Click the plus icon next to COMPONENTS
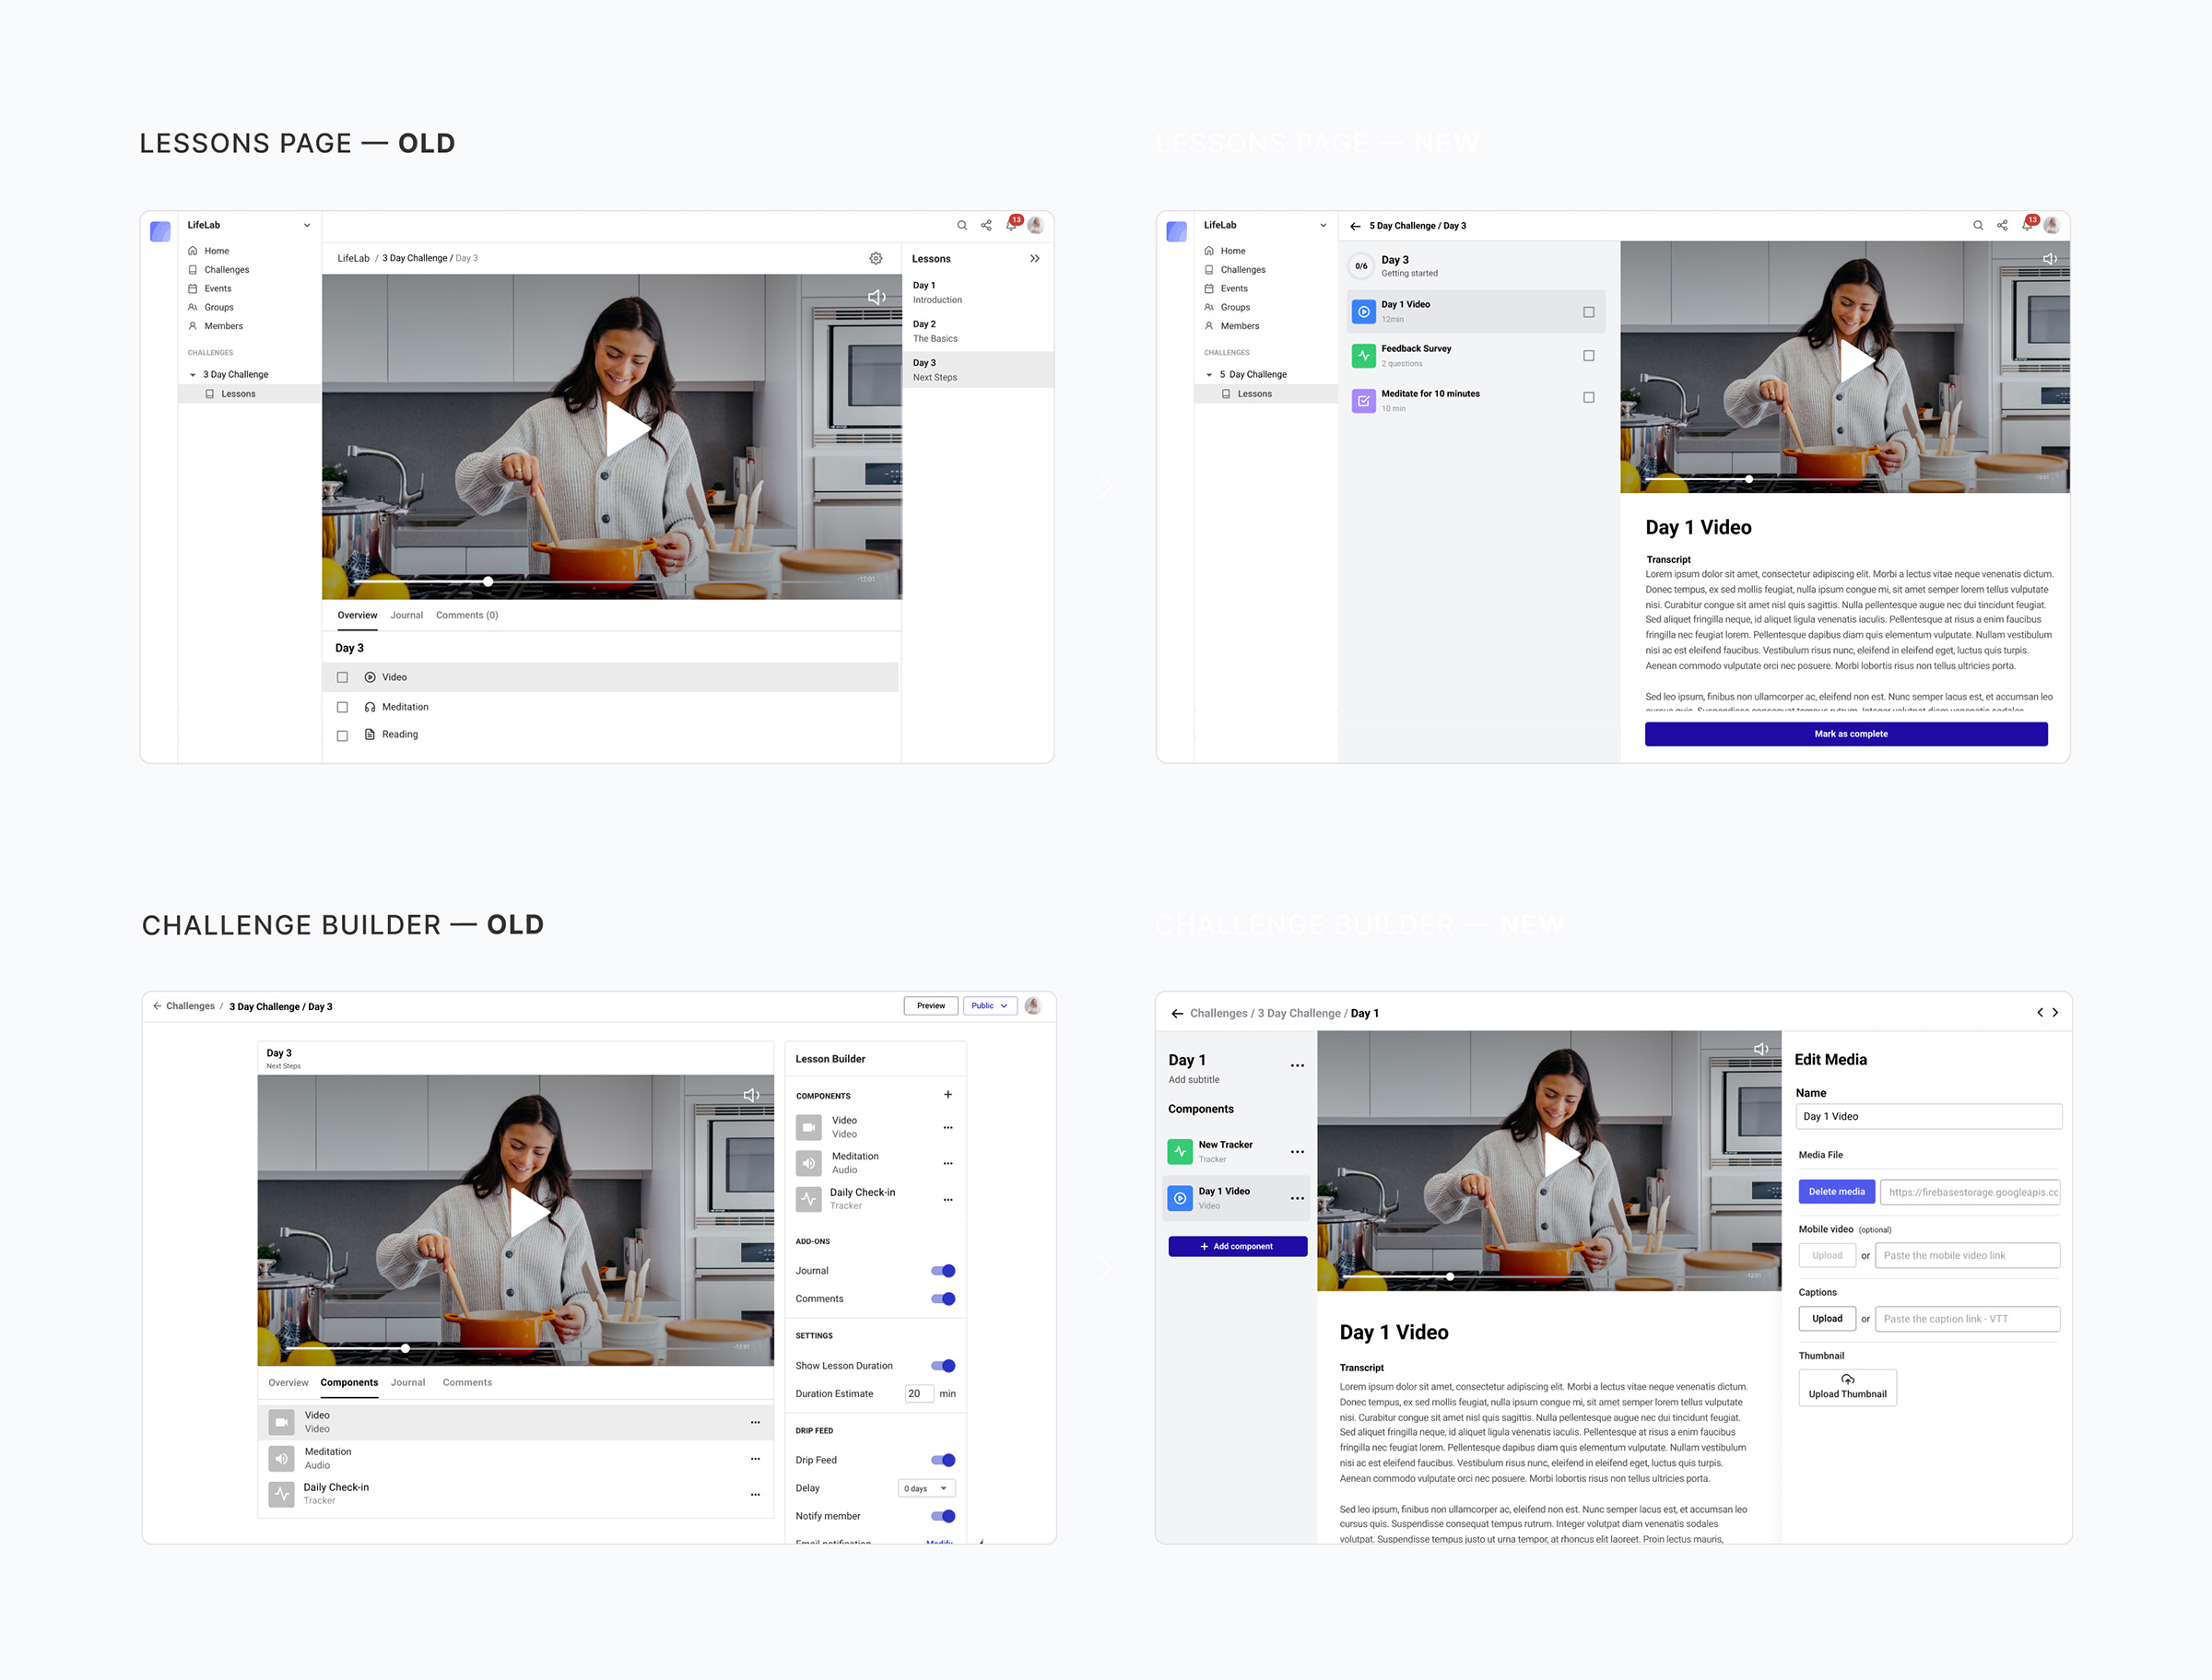 pos(947,1095)
